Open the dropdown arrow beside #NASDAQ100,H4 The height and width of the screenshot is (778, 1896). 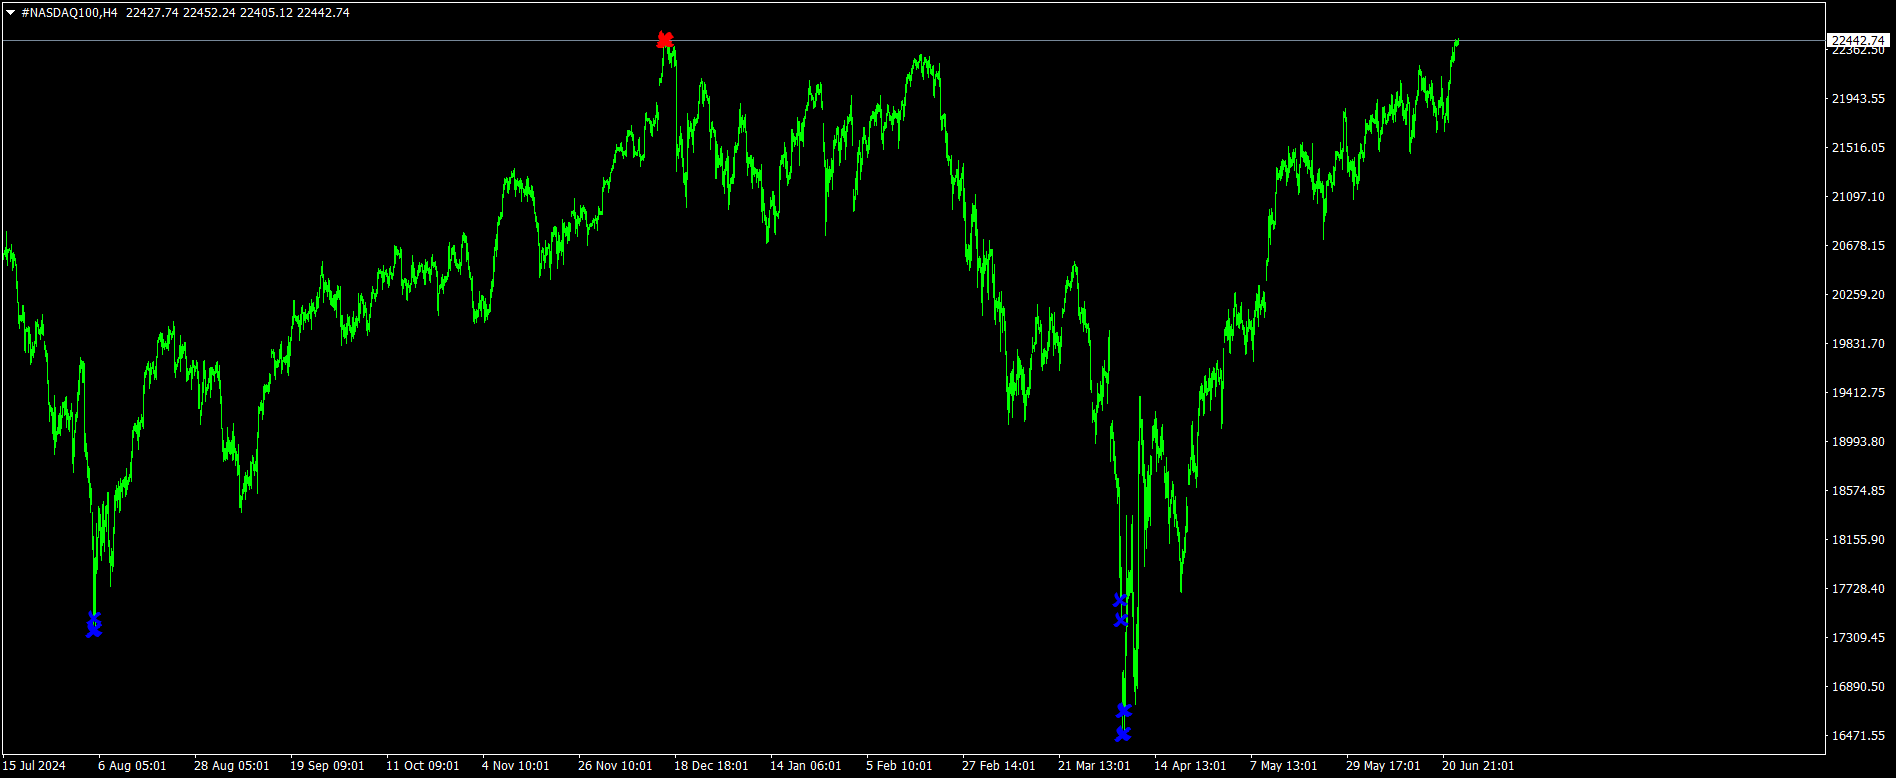(11, 13)
